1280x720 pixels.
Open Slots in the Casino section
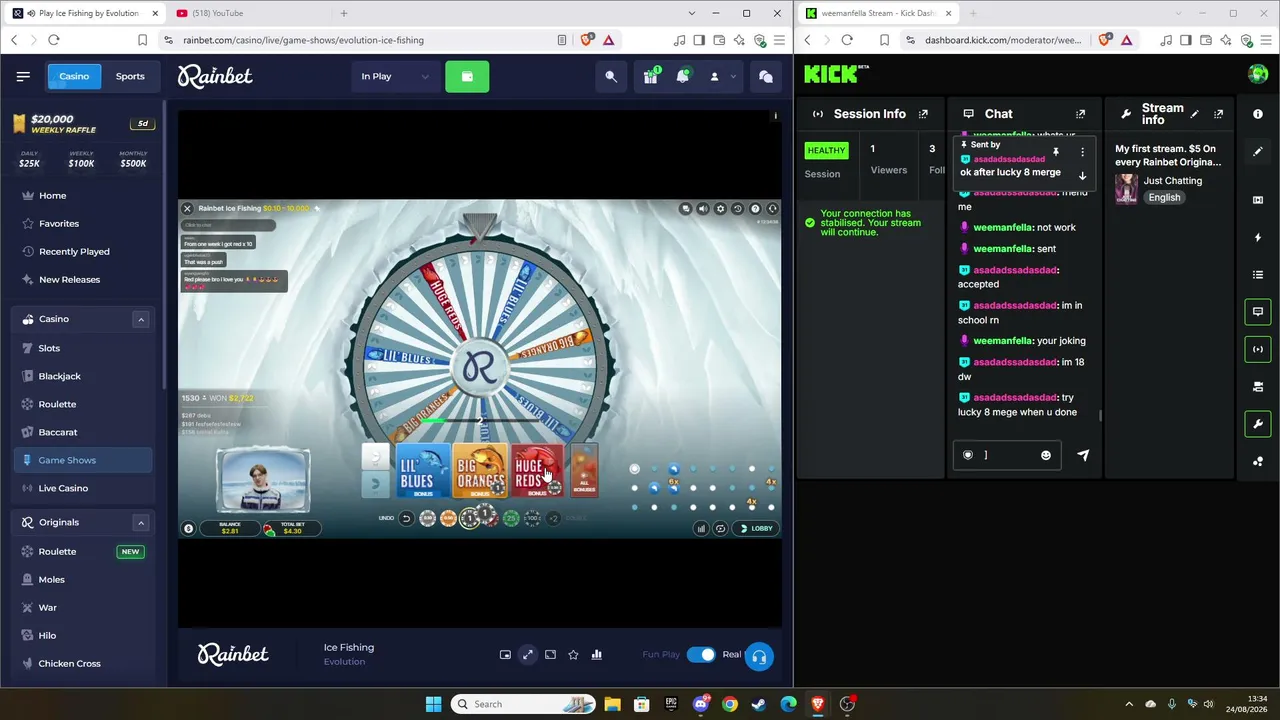coord(84,348)
